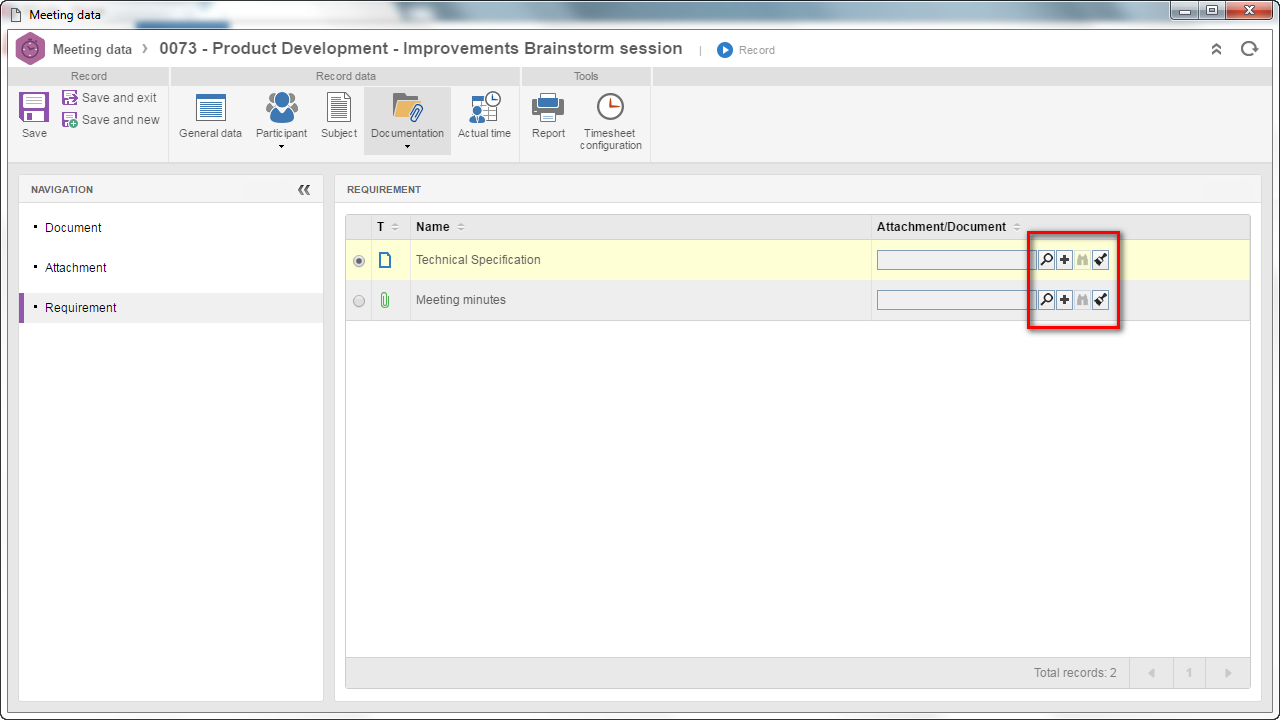1280x720 pixels.
Task: Open the Actual time section
Action: (484, 116)
